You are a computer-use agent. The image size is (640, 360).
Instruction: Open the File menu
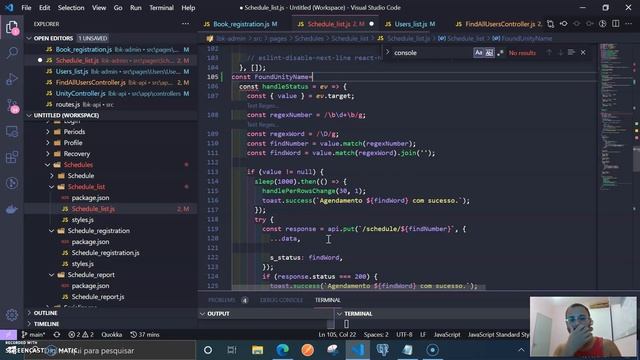point(26,8)
